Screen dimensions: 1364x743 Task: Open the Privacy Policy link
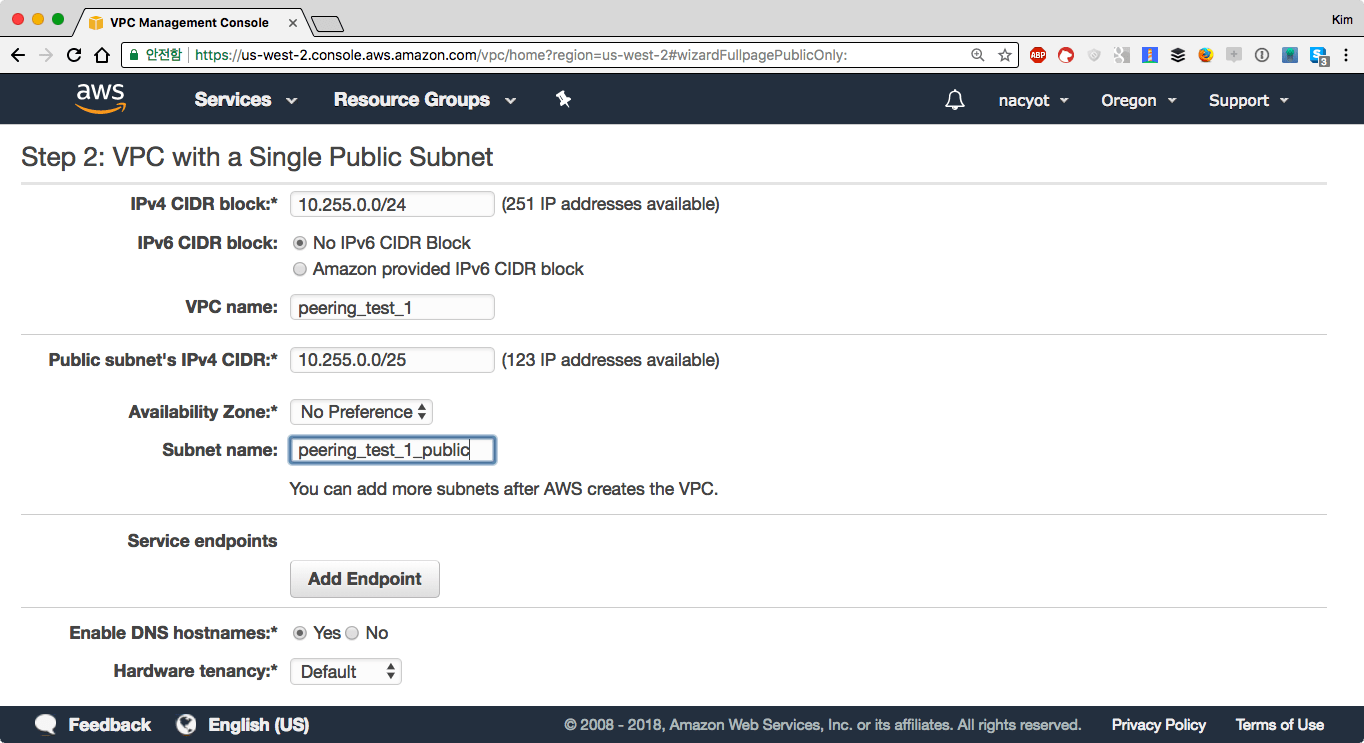click(1158, 725)
